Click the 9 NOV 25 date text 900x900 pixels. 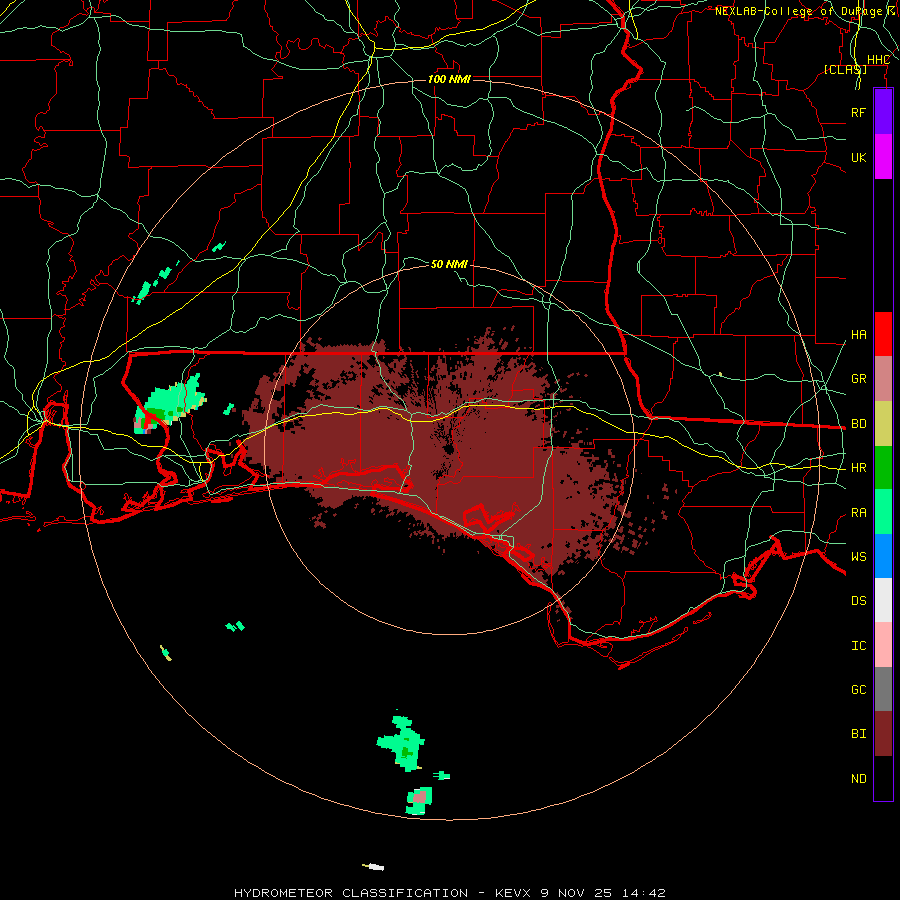coord(576,893)
